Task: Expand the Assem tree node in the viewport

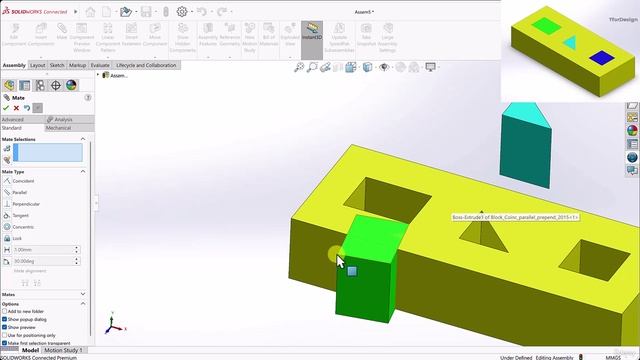Action: [x=98, y=75]
